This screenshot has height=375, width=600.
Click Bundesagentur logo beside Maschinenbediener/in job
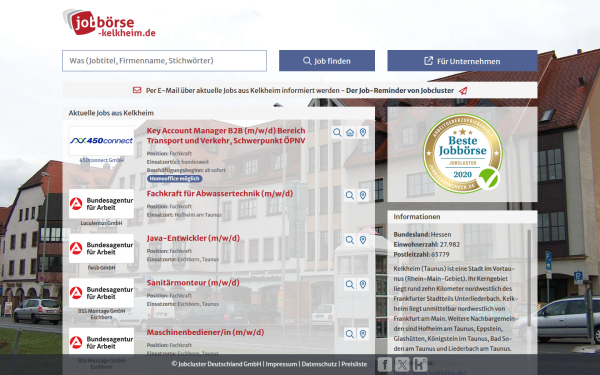pos(101,342)
